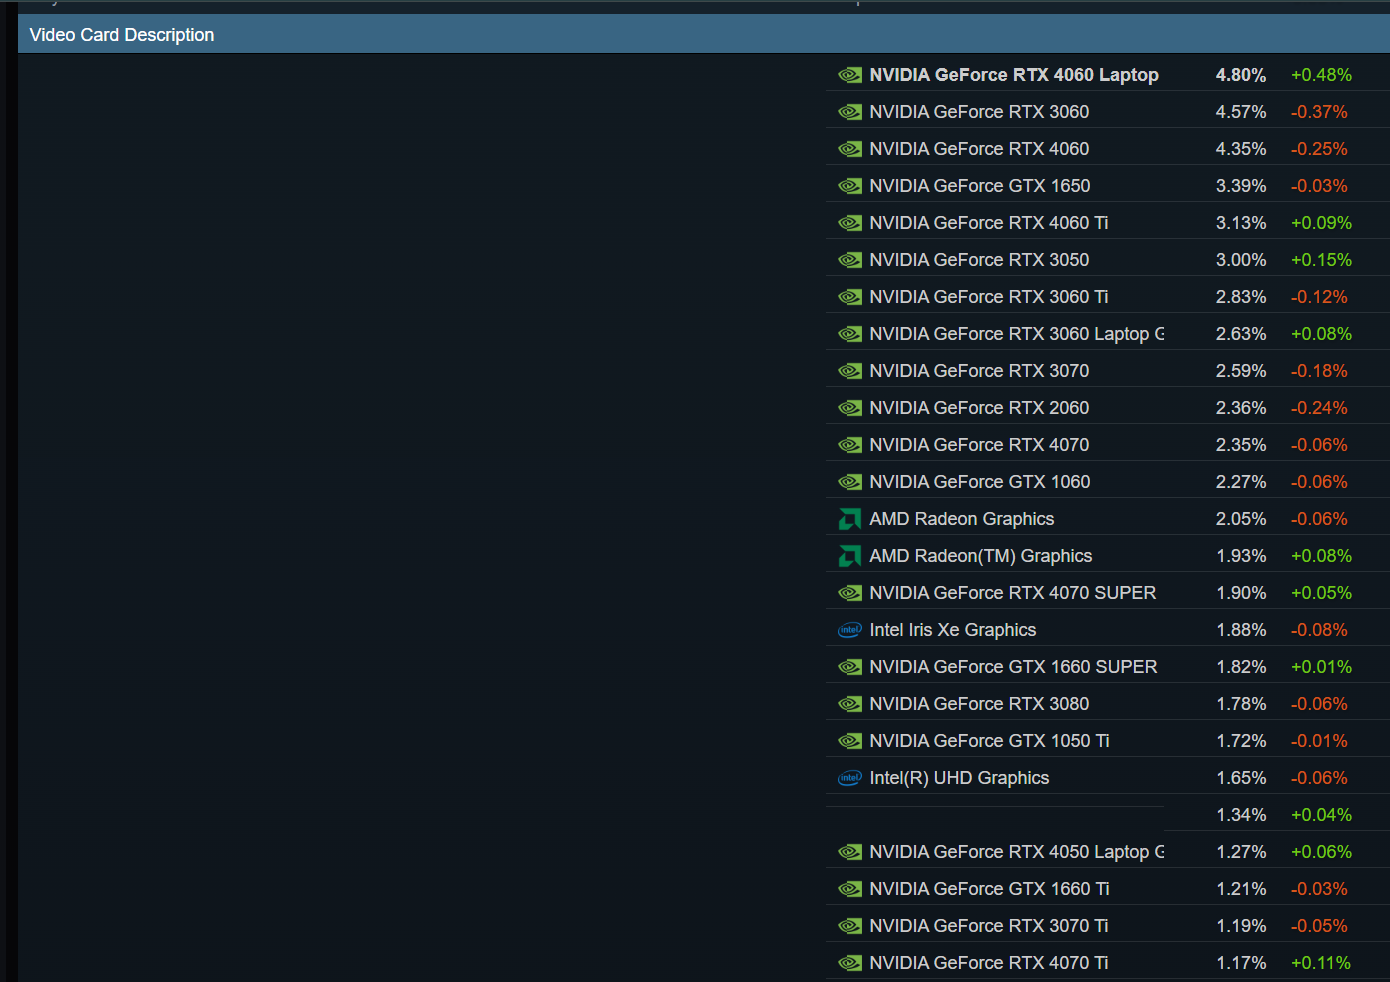Image resolution: width=1390 pixels, height=982 pixels.
Task: Click NVIDIA icon beside GeForce RTX 2060
Action: (850, 408)
